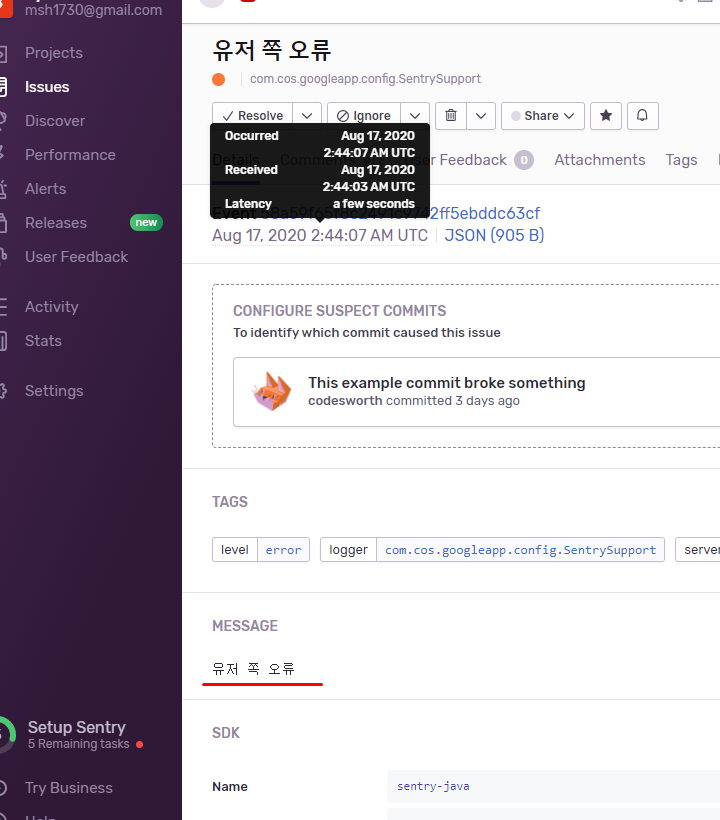Open the JSON (905 B) link
Screen dimensions: 720x820
click(494, 235)
